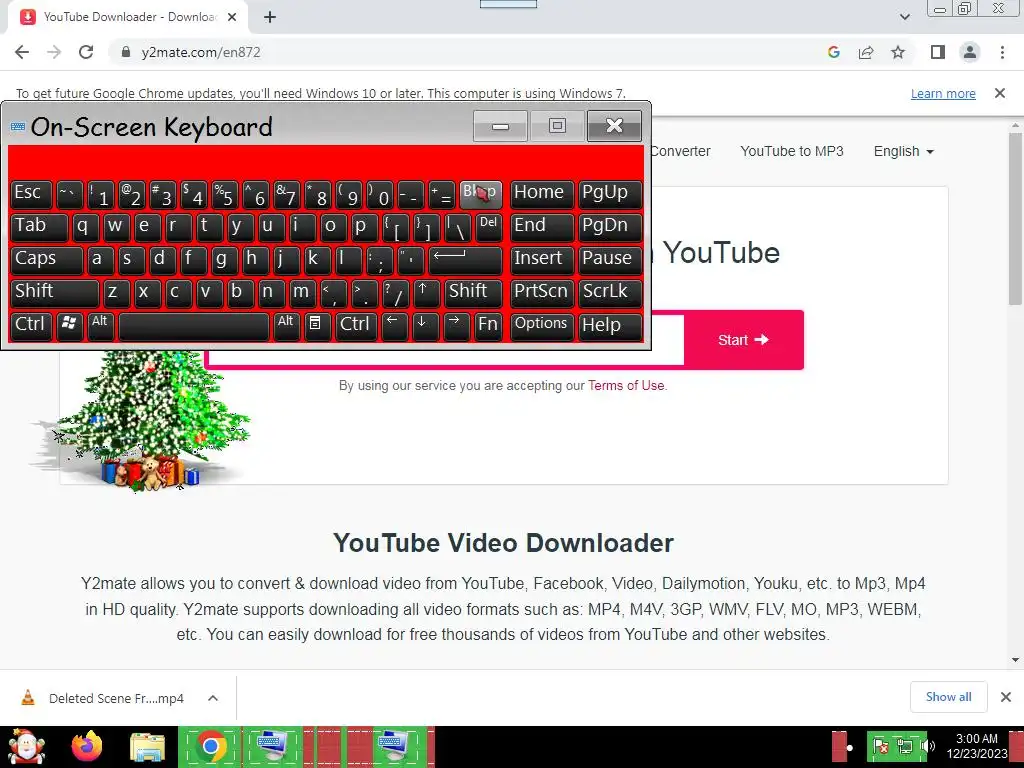The height and width of the screenshot is (768, 1024).
Task: Toggle the ScrLk key on On-Screen Keyboard
Action: (610, 292)
